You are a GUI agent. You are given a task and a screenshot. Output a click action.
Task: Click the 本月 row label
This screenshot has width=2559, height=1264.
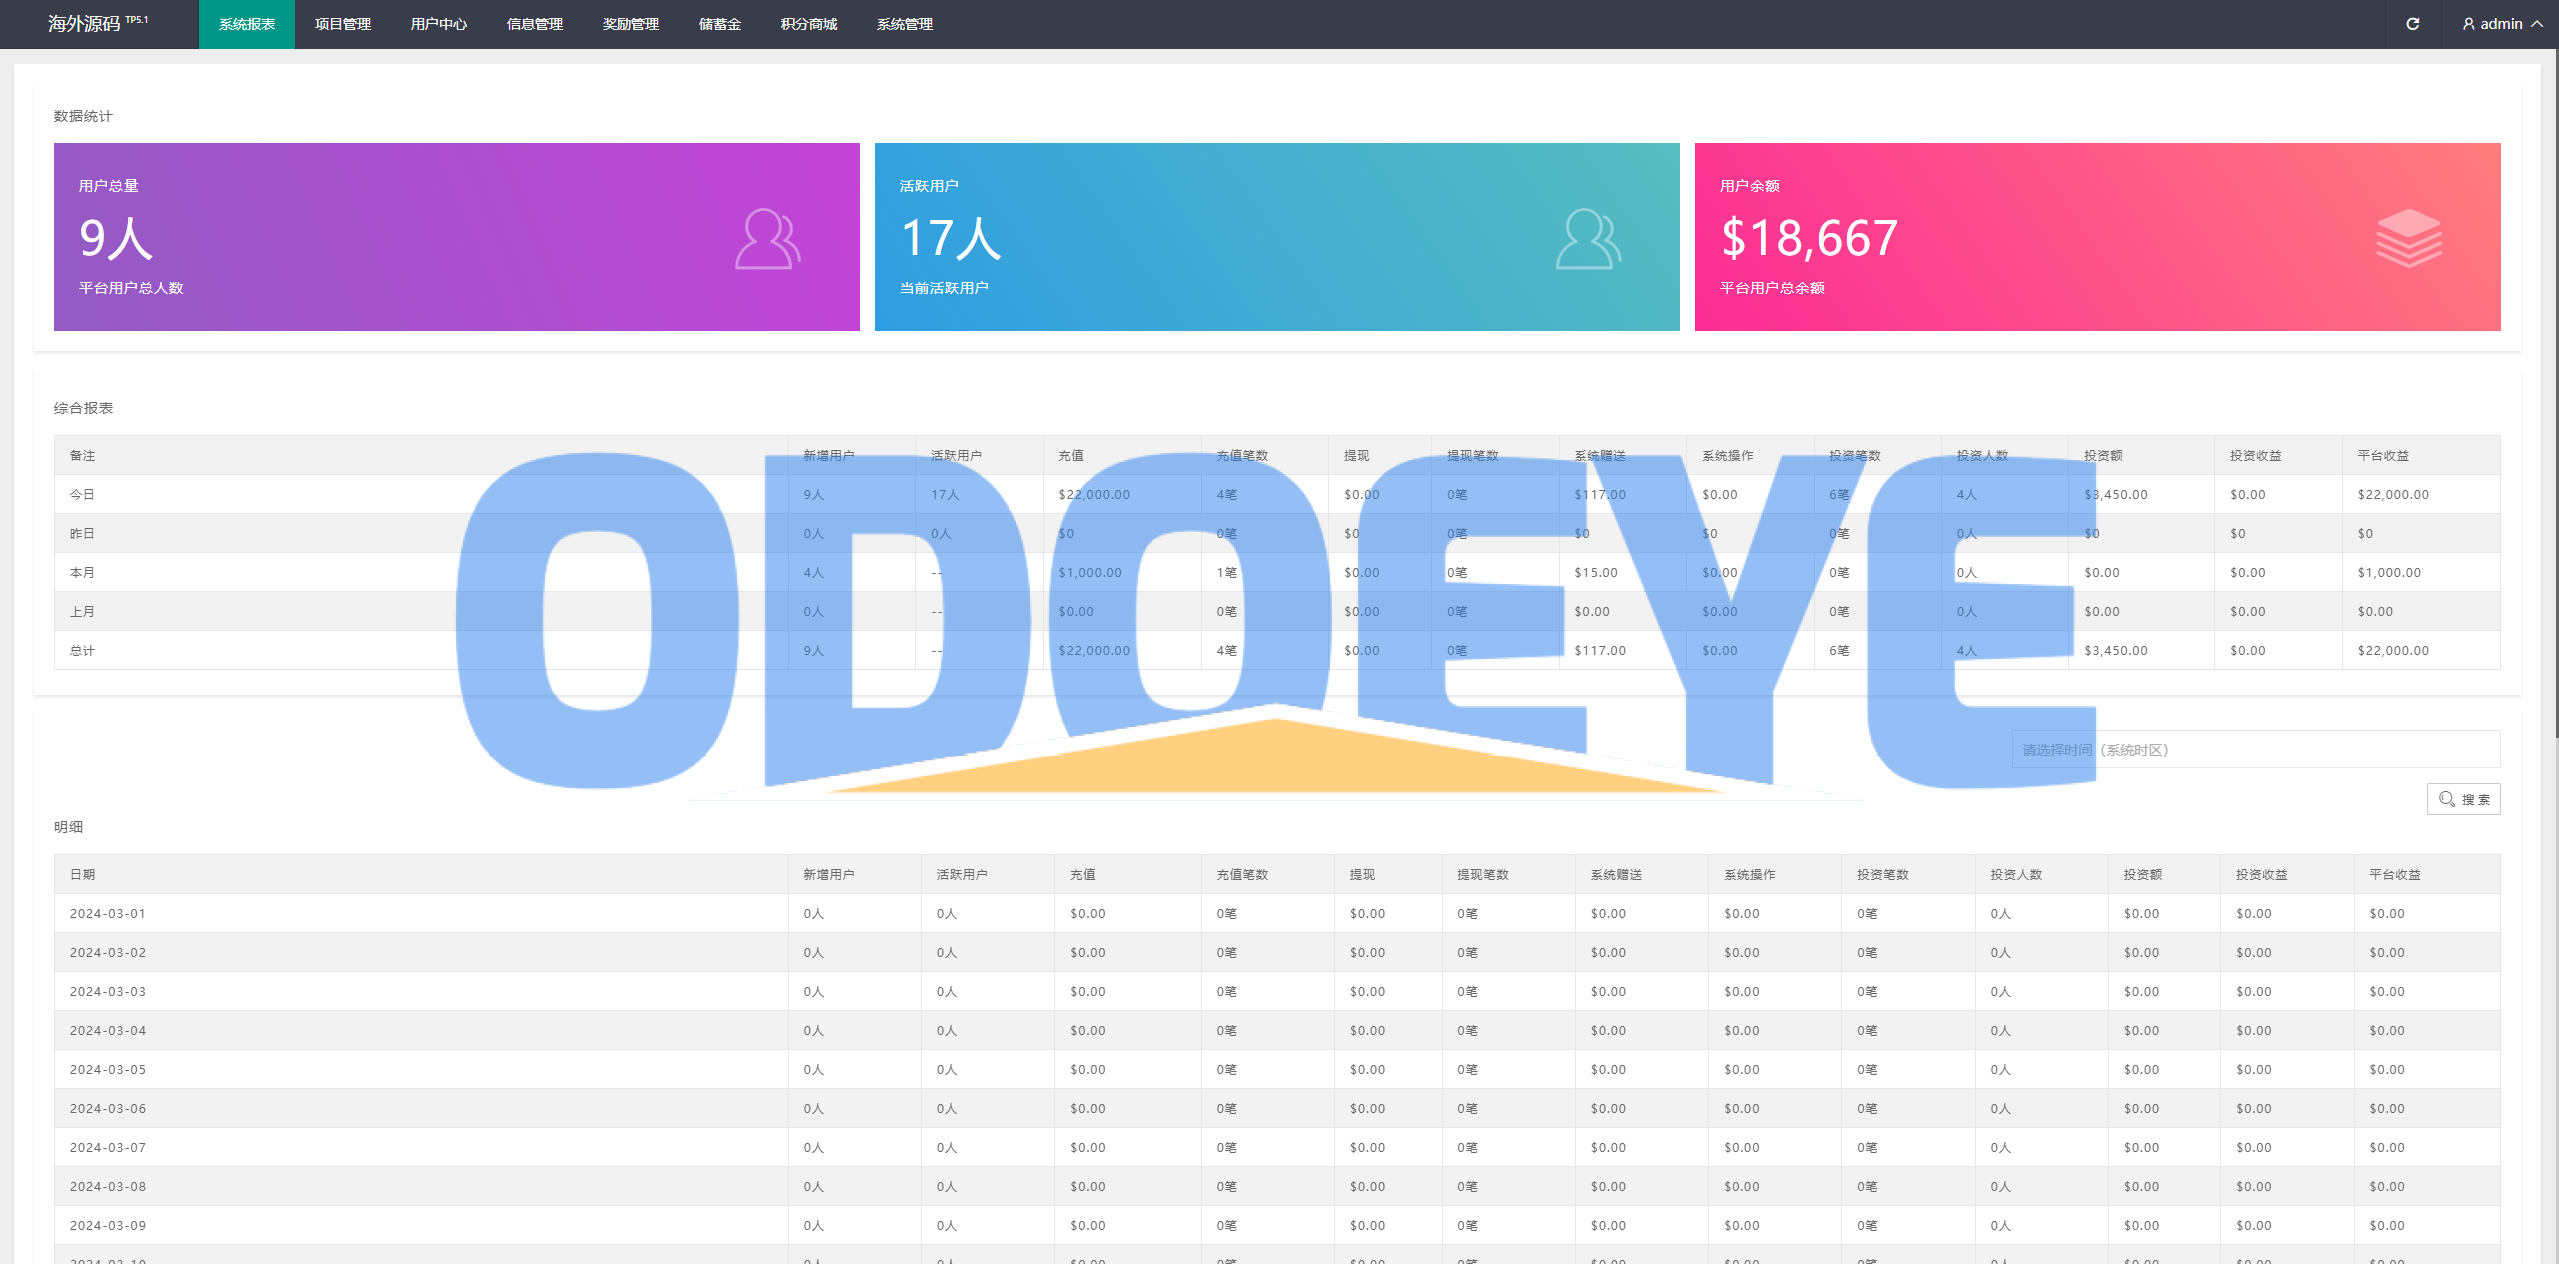click(x=82, y=572)
